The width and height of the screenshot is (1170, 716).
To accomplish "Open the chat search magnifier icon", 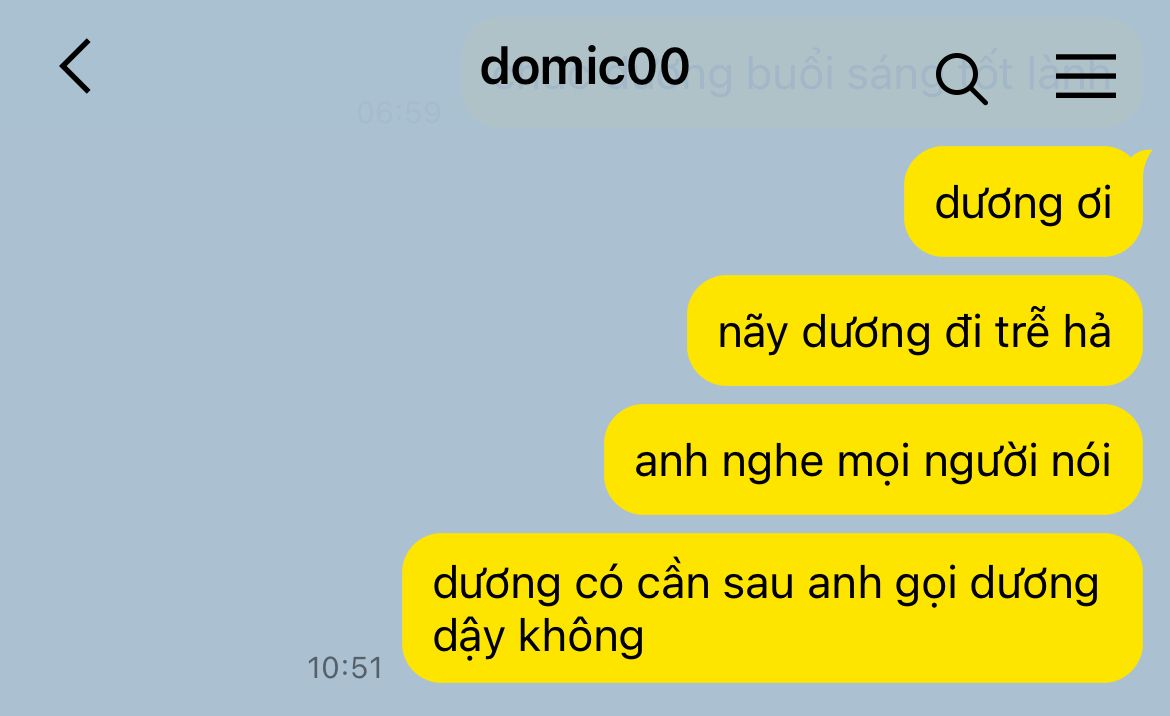I will pyautogui.click(x=961, y=78).
